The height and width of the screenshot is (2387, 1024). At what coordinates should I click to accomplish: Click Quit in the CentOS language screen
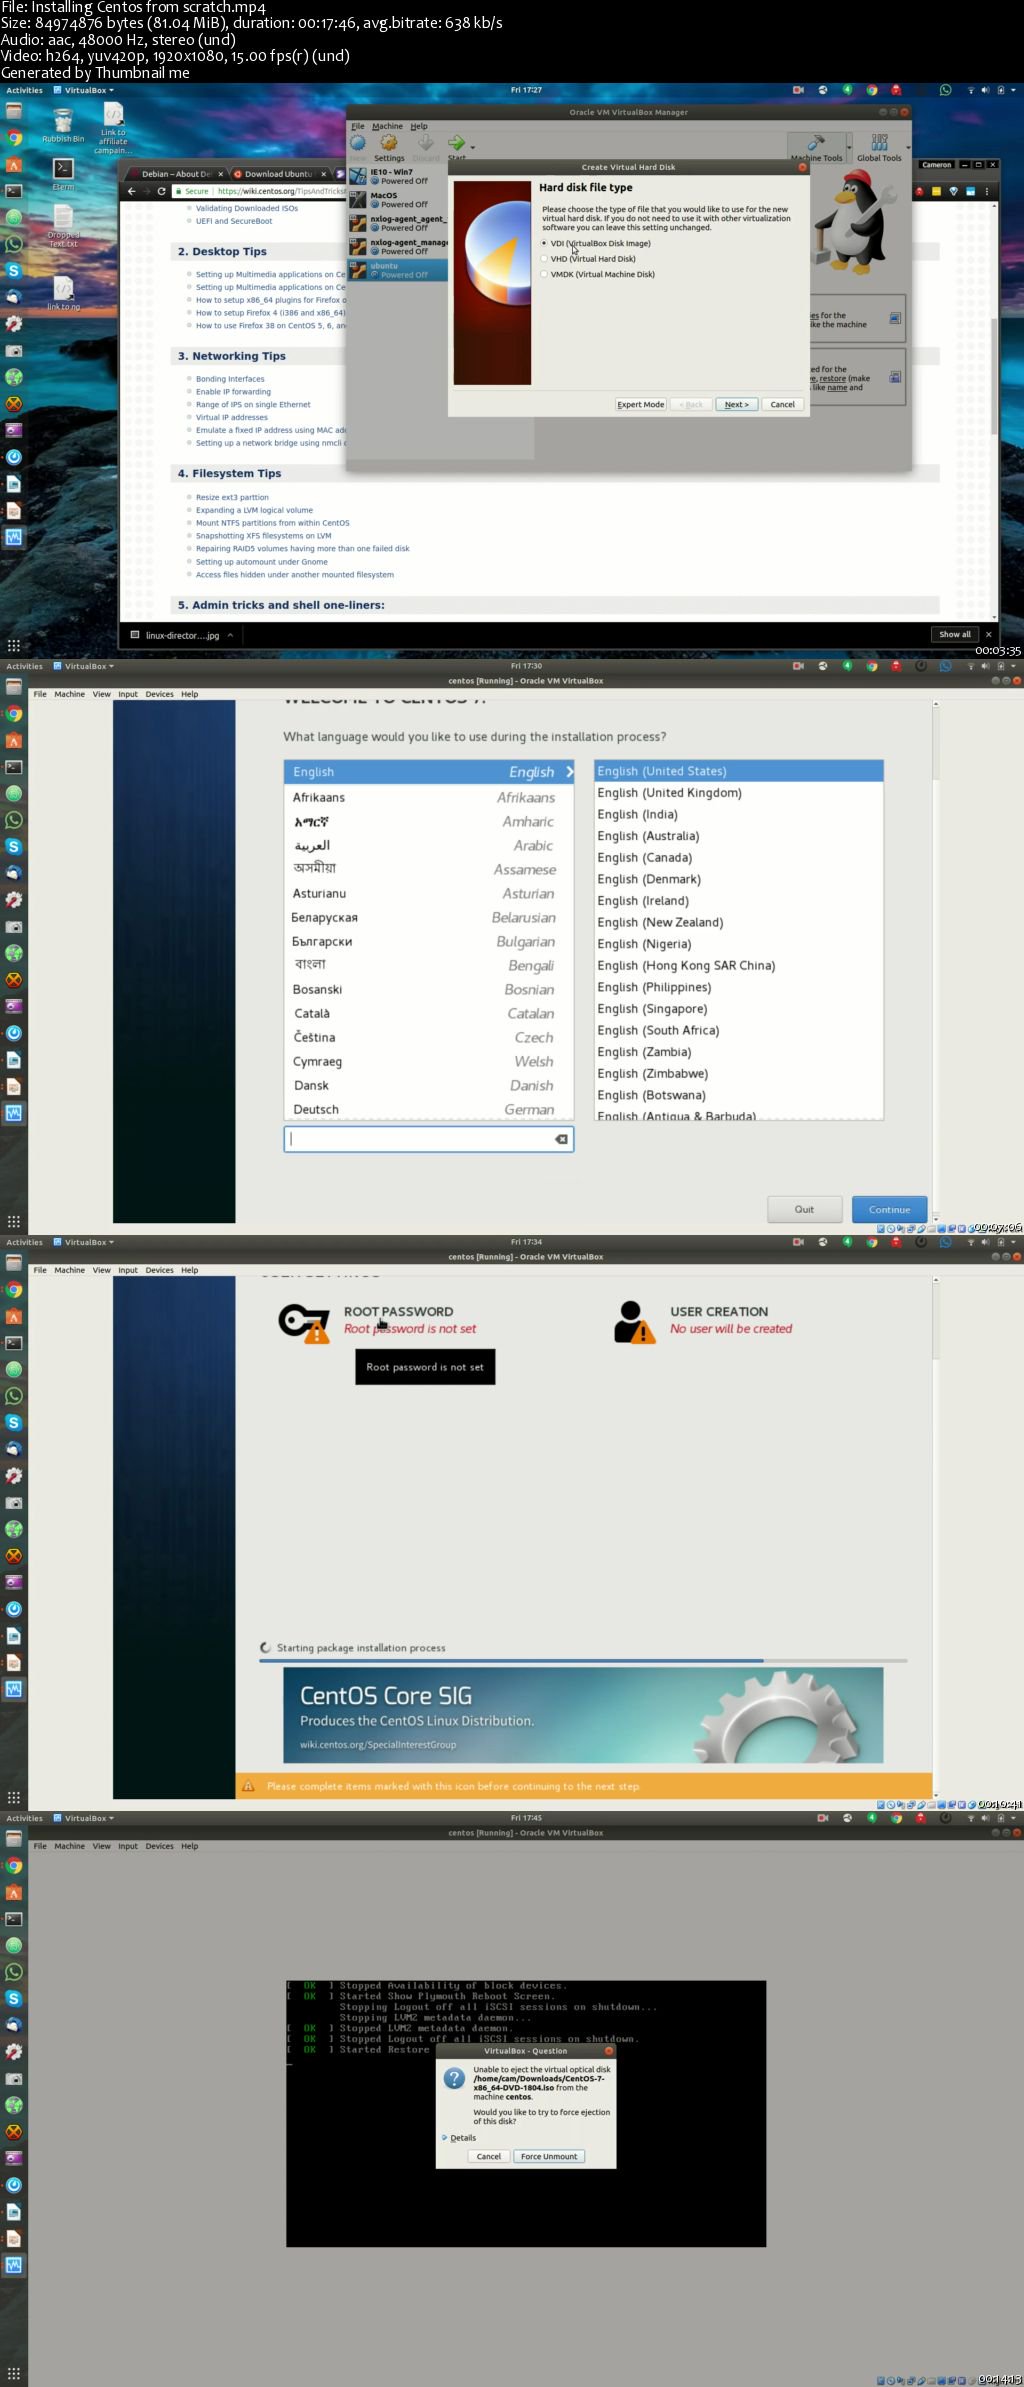804,1209
